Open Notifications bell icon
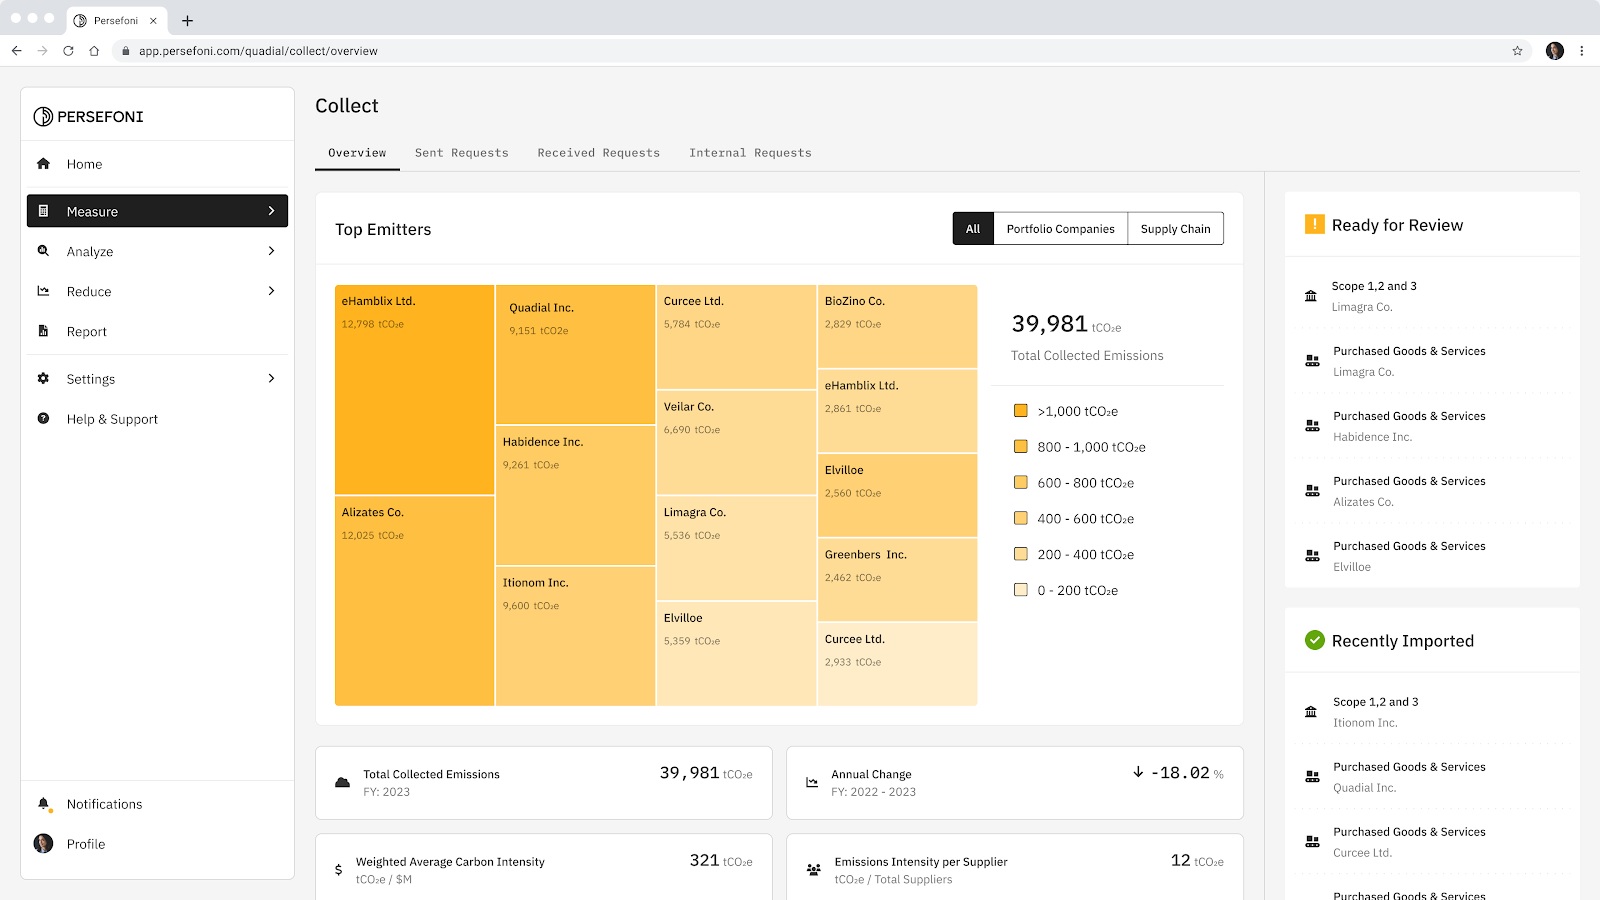This screenshot has height=900, width=1600. click(43, 804)
